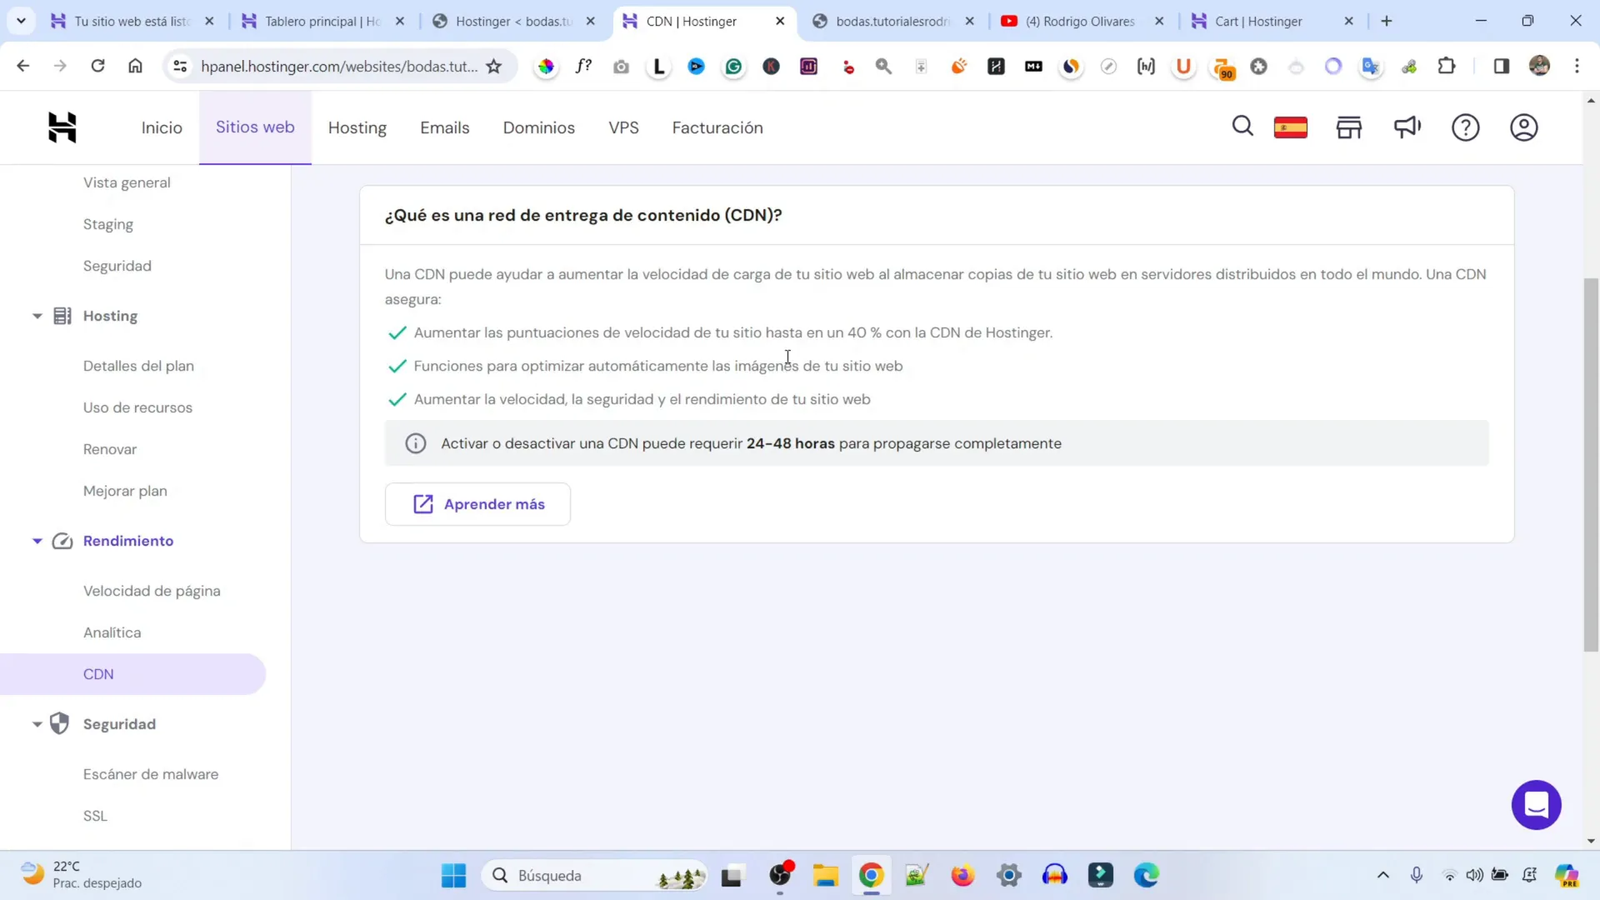This screenshot has height=900, width=1600.
Task: Switch to Rodrigo Olivares YouTube tab
Action: [1080, 21]
